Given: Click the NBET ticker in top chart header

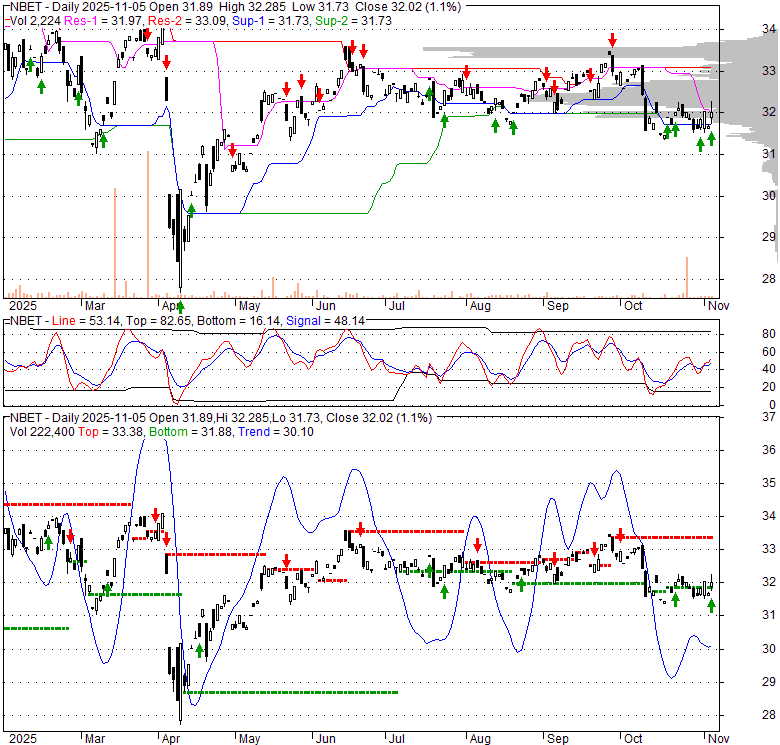Looking at the screenshot, I should 23,7.
